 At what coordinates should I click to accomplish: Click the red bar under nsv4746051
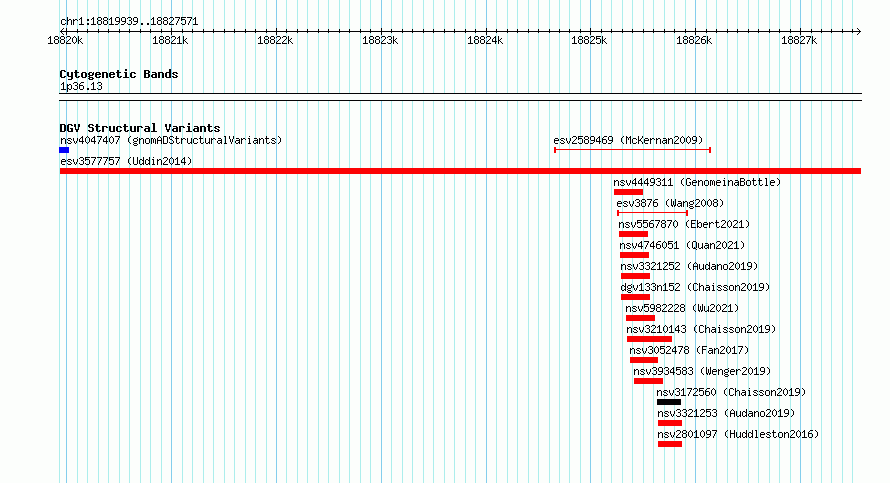[x=635, y=255]
